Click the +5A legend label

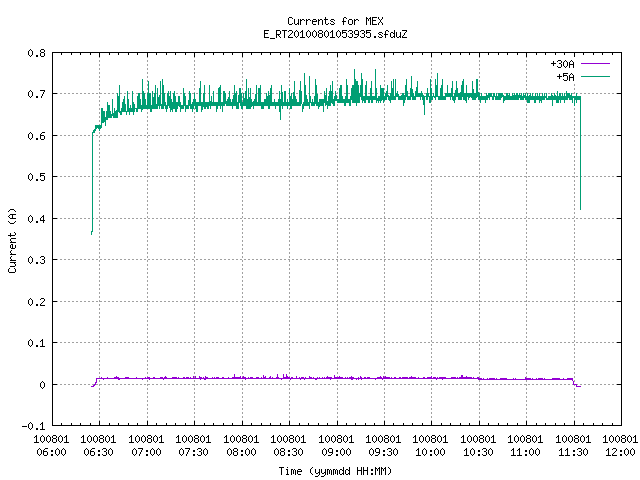click(566, 77)
